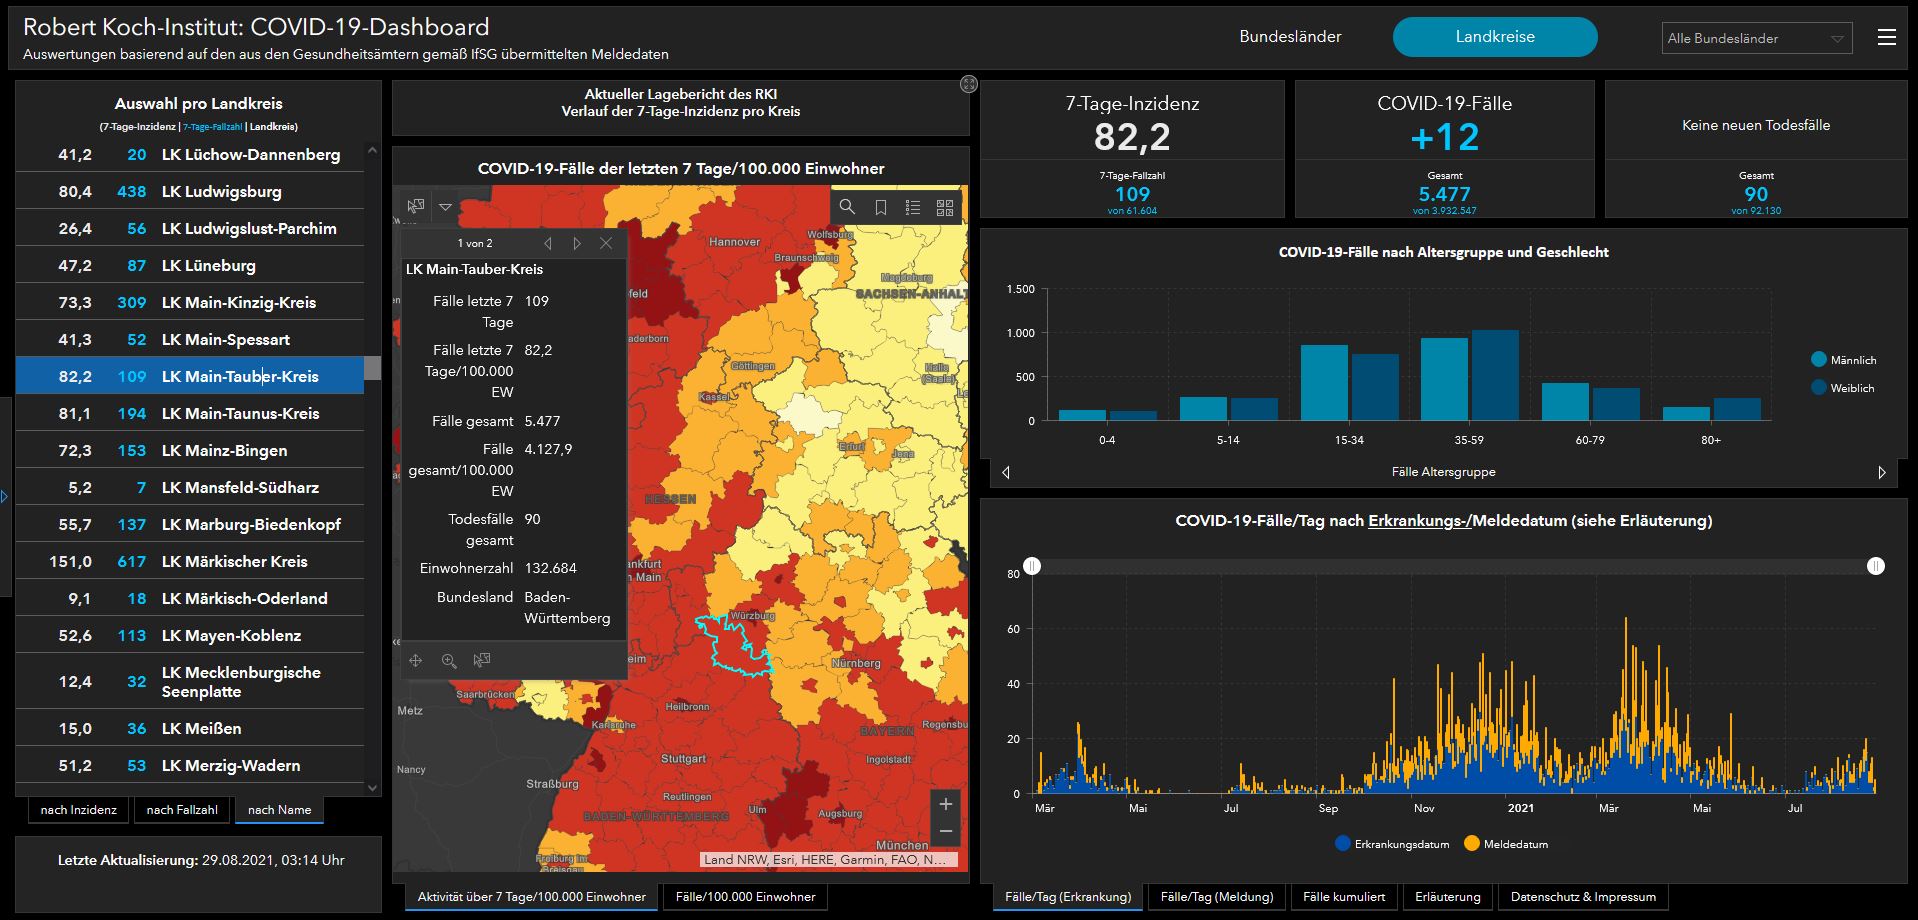This screenshot has width=1918, height=920.
Task: Close the LK Main-Tauber-Kreis popup
Action: [x=606, y=243]
